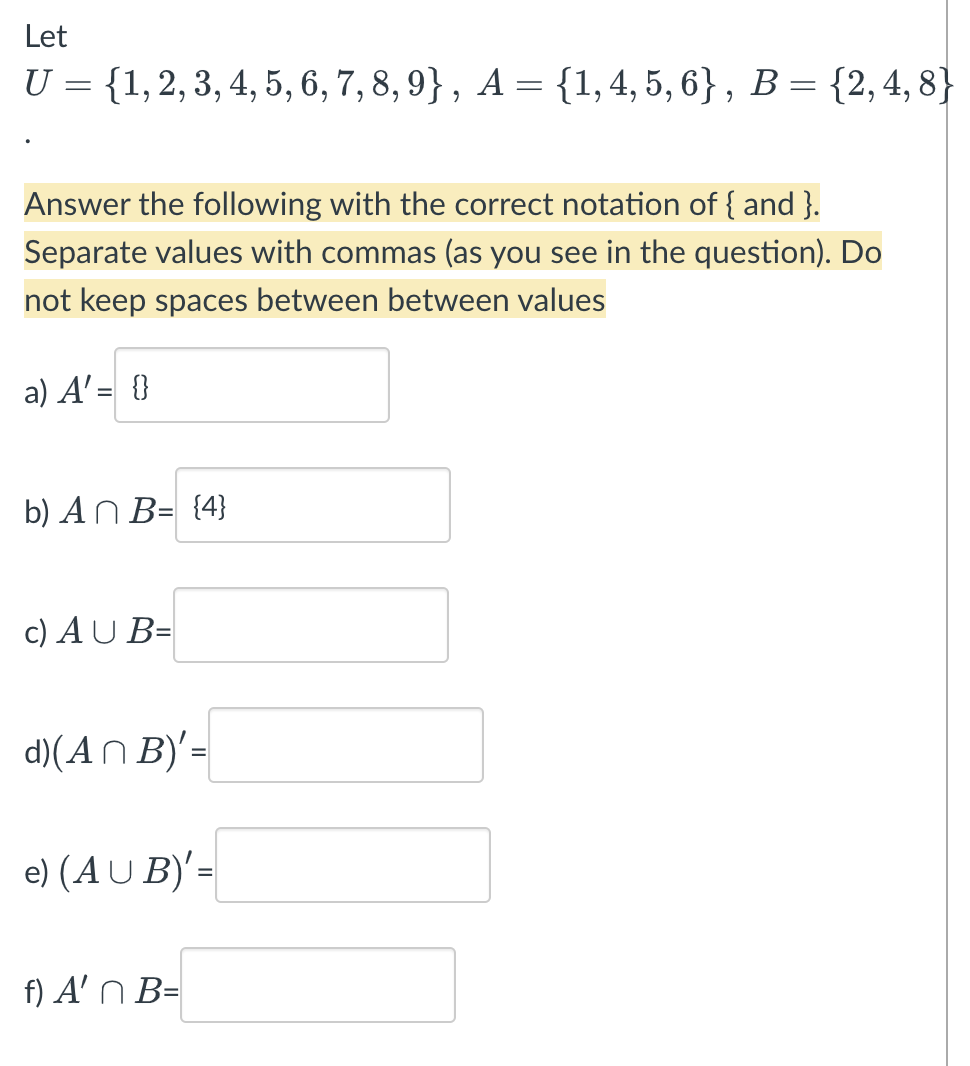Viewport: 970px width, 1066px height.
Task: Click the (A ∪ B)′ input box
Action: pyautogui.click(x=352, y=865)
